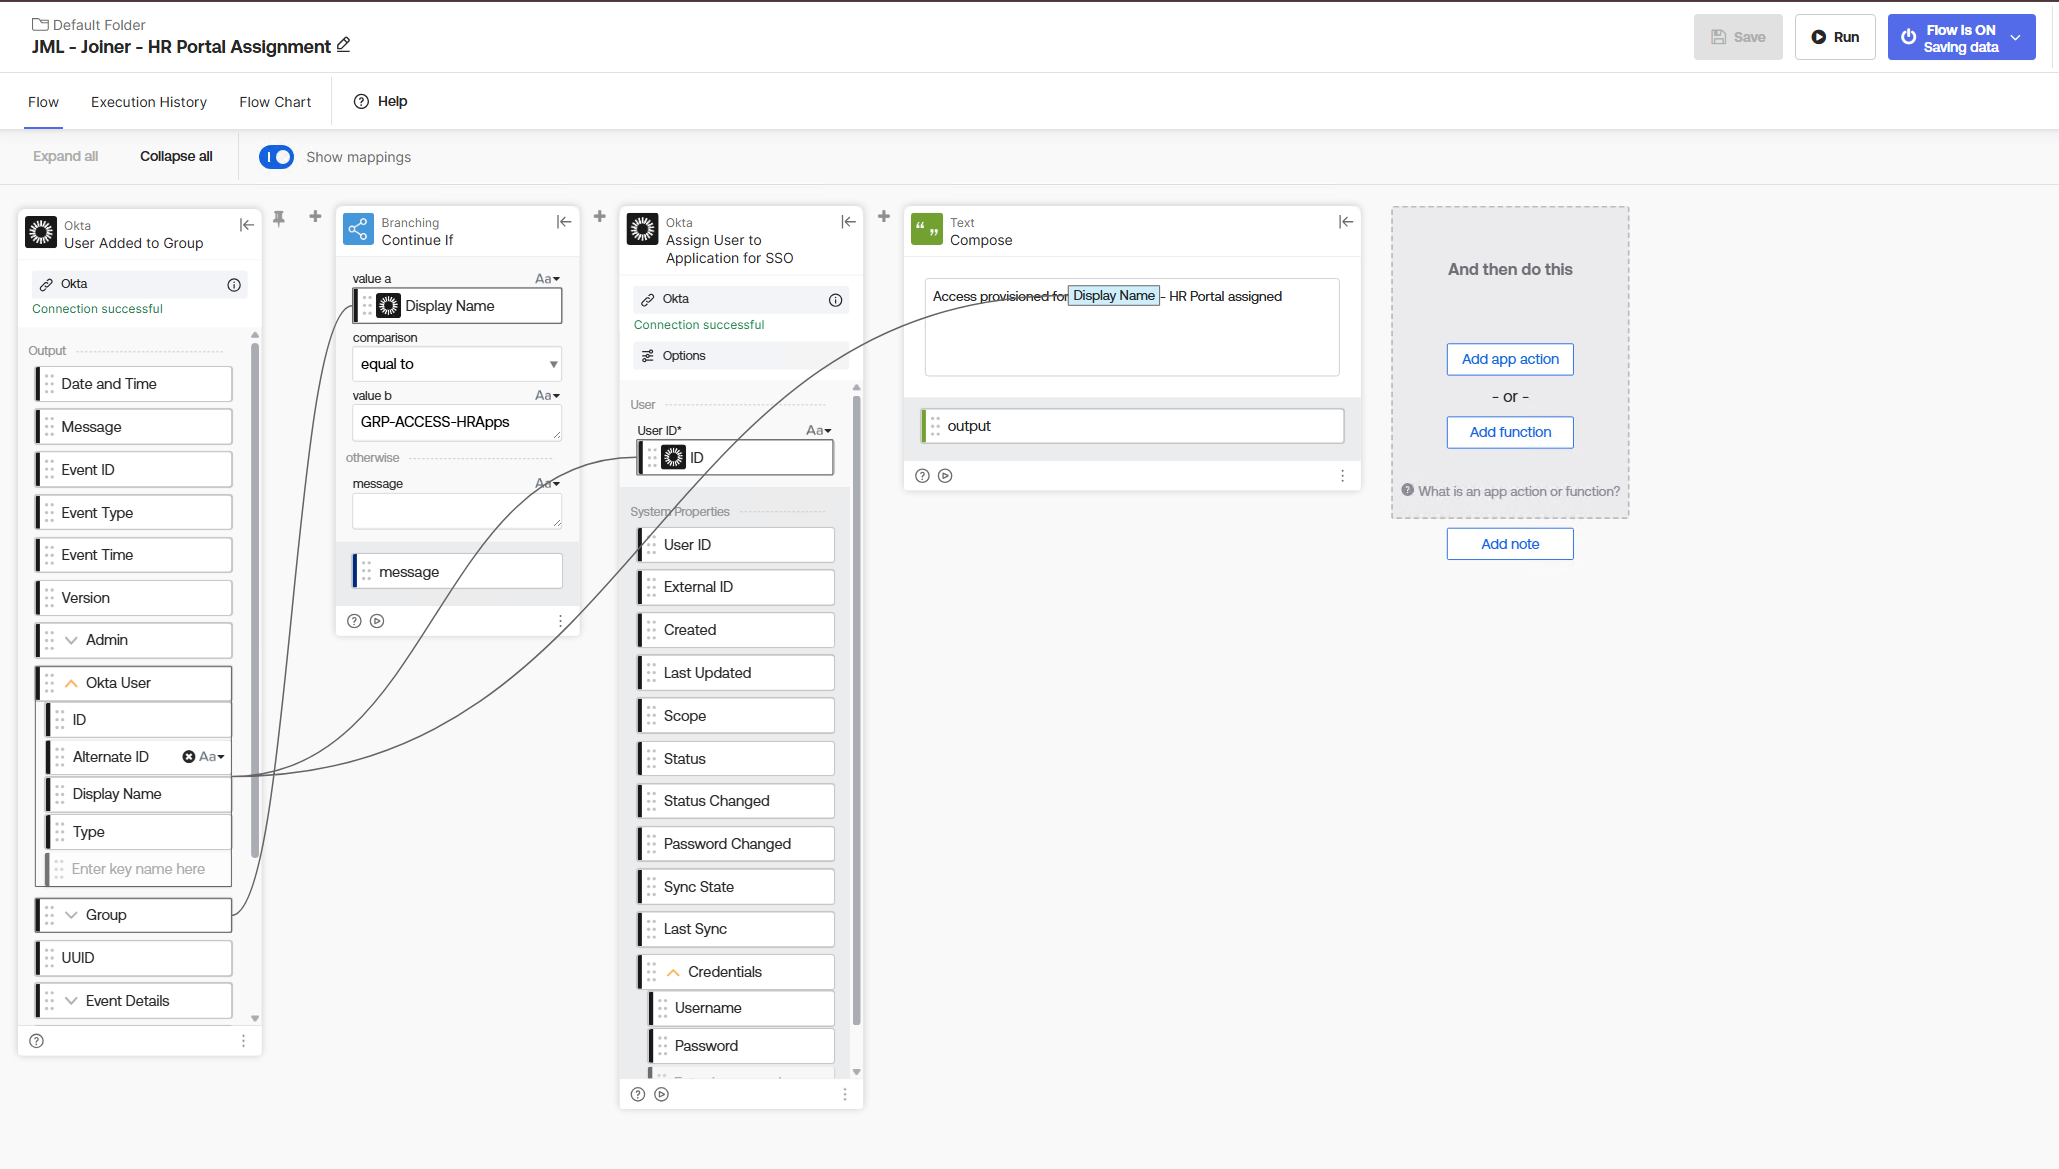
Task: Open the trigger card options menu
Action: pos(243,1041)
